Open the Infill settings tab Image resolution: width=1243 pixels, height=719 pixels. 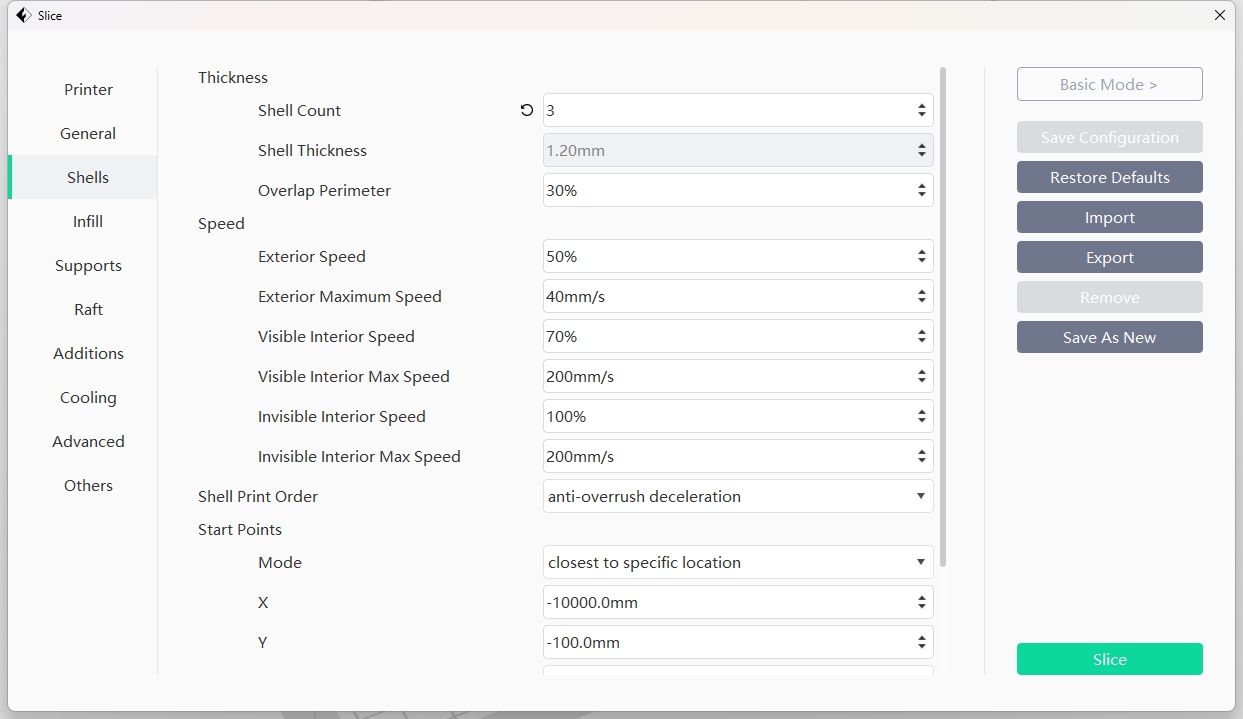pyautogui.click(x=88, y=222)
